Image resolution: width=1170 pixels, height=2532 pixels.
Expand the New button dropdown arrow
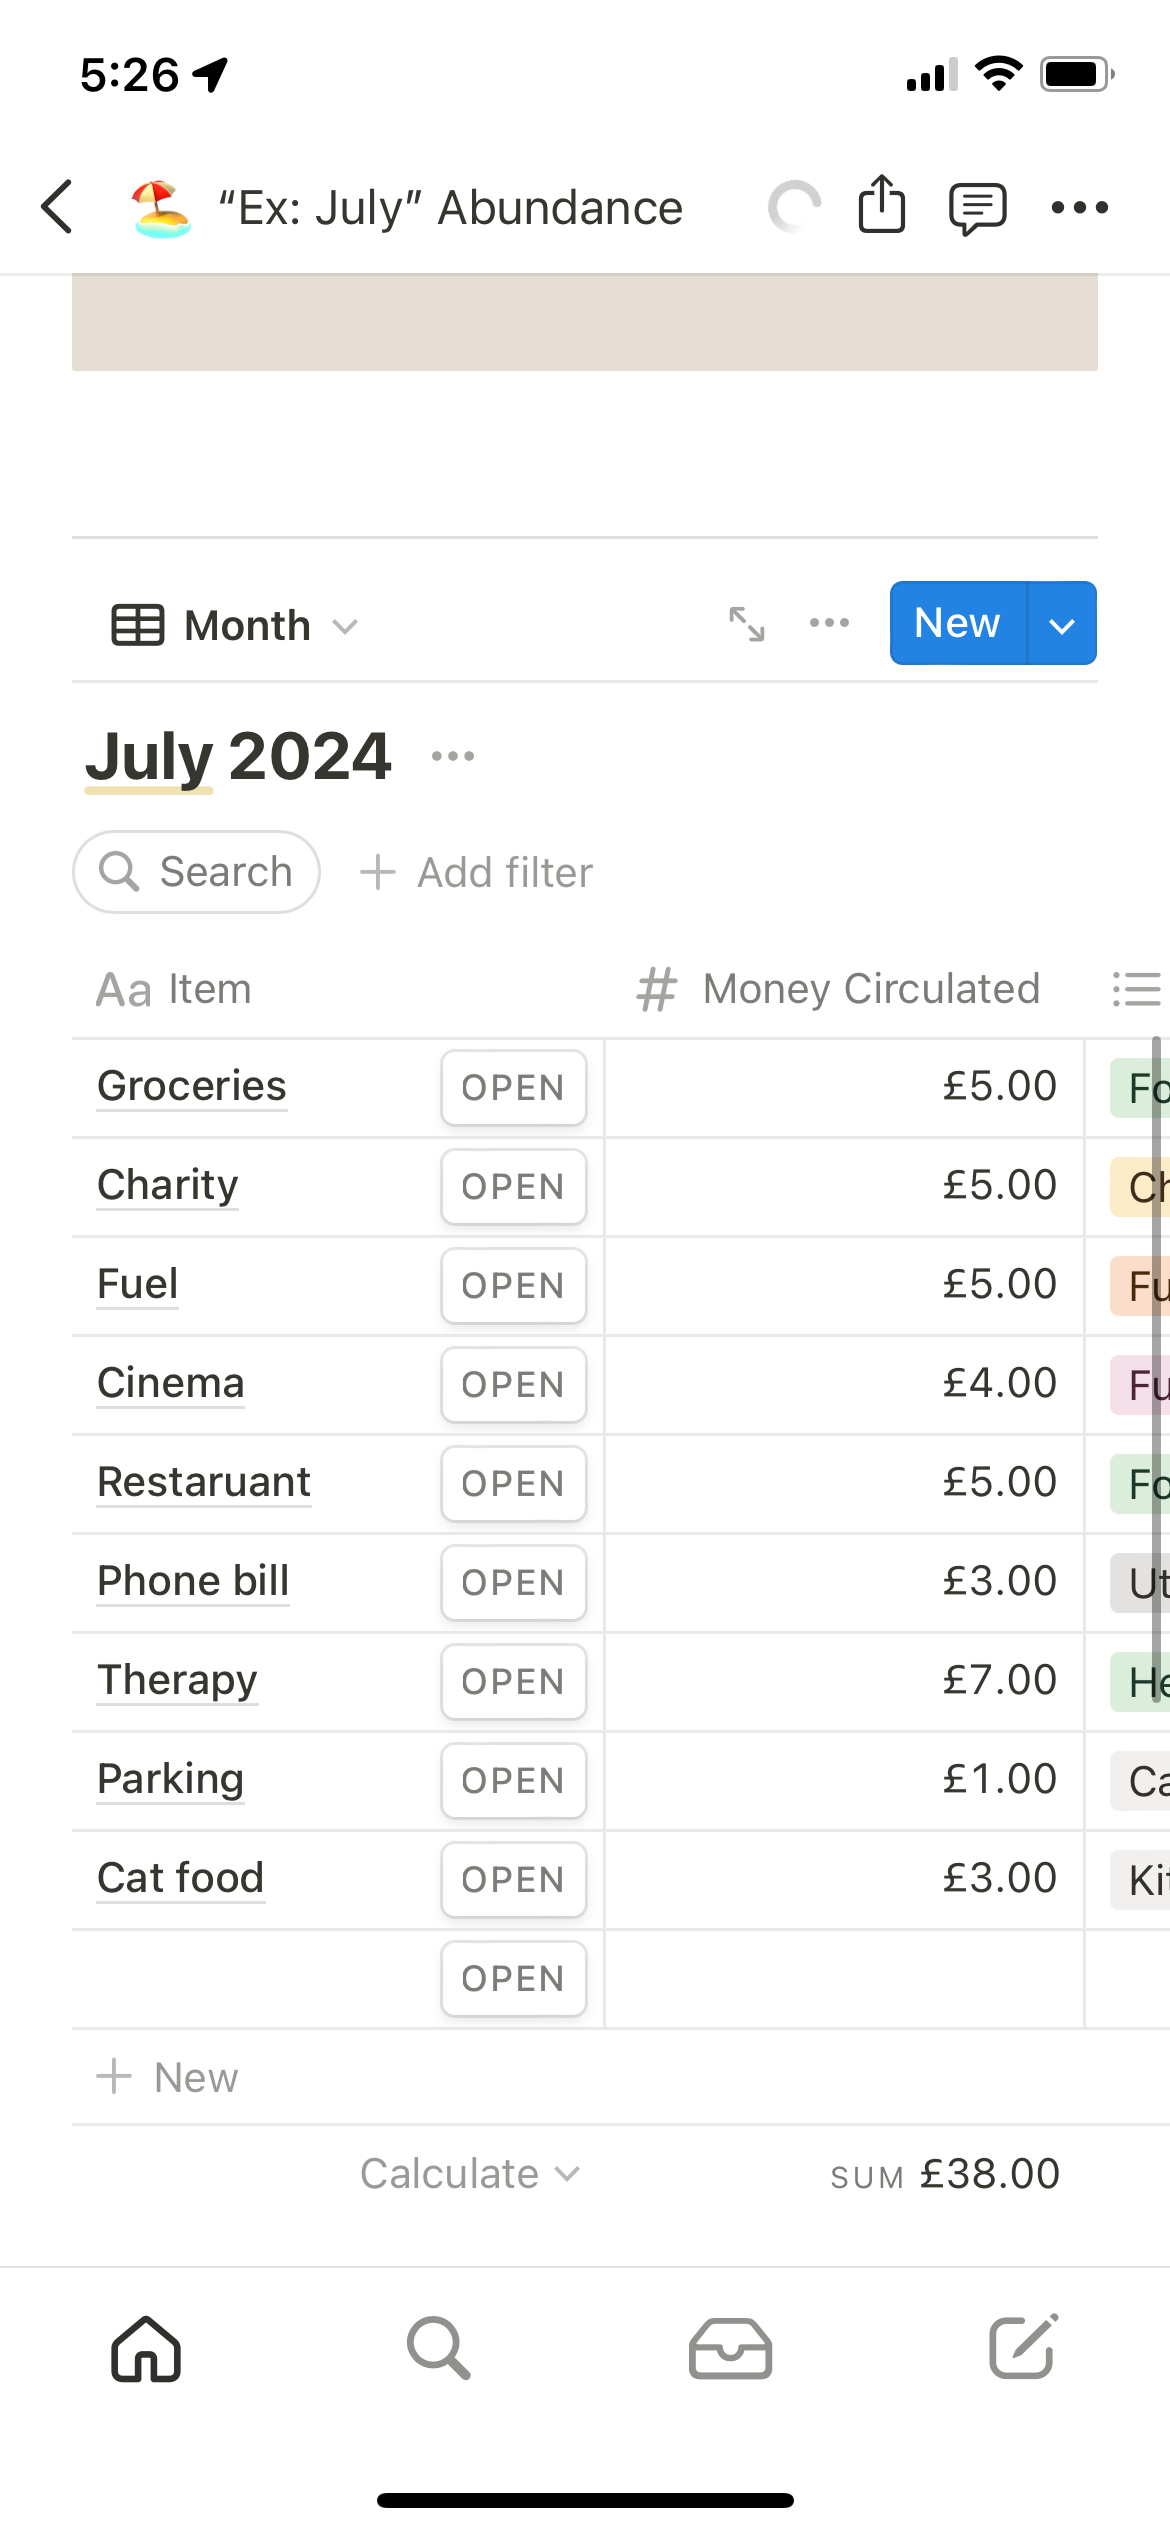pos(1062,624)
